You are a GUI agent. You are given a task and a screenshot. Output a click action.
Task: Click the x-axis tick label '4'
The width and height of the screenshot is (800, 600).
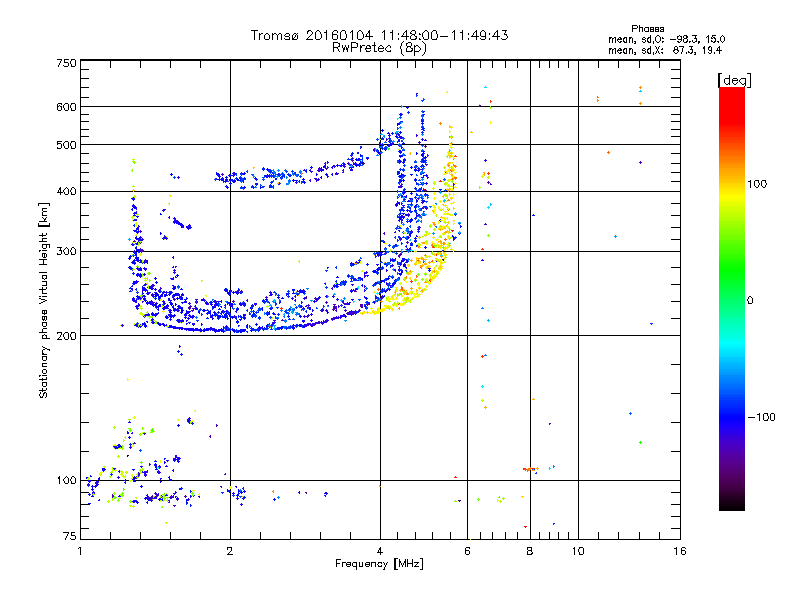pyautogui.click(x=380, y=551)
